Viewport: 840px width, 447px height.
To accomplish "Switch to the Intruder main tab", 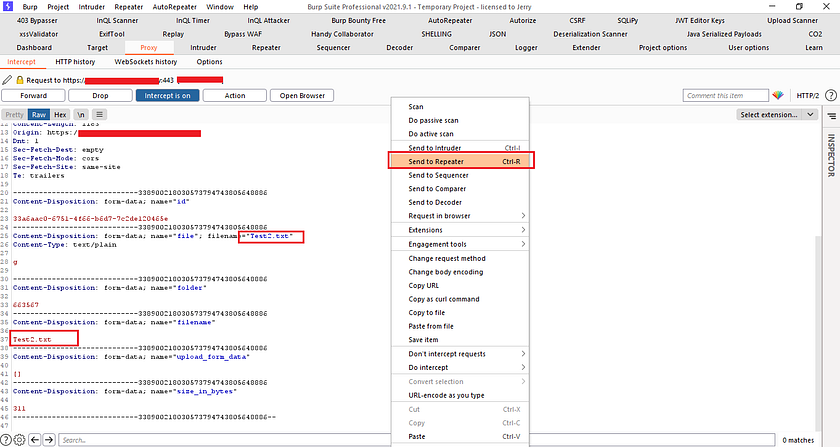I will click(x=204, y=48).
